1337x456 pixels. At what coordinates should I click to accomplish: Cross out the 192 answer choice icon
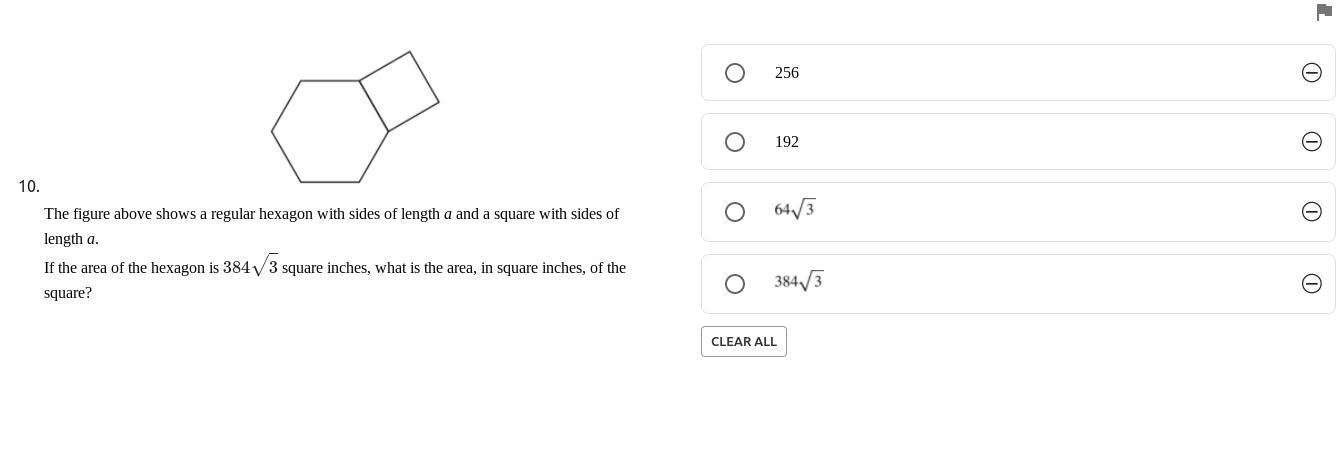pyautogui.click(x=1311, y=141)
